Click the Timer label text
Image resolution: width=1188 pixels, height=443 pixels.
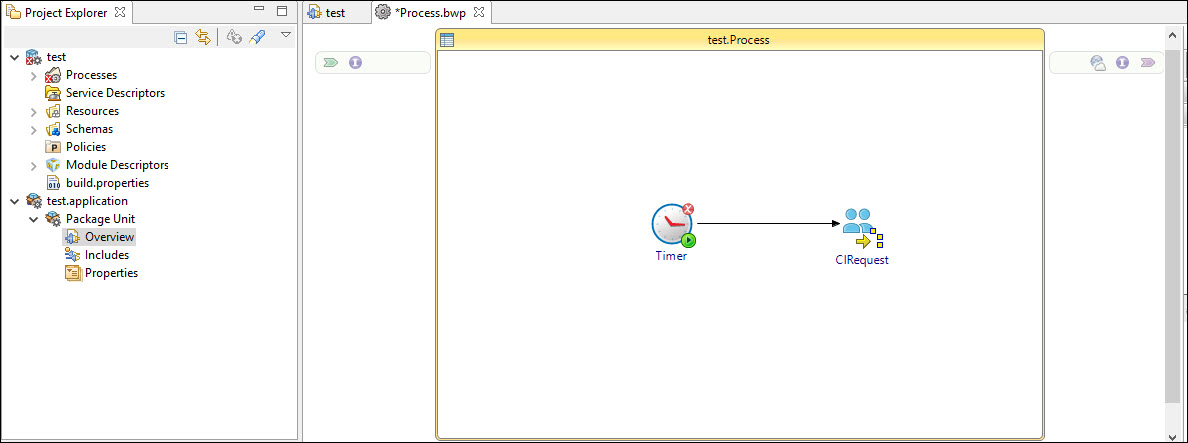click(671, 256)
